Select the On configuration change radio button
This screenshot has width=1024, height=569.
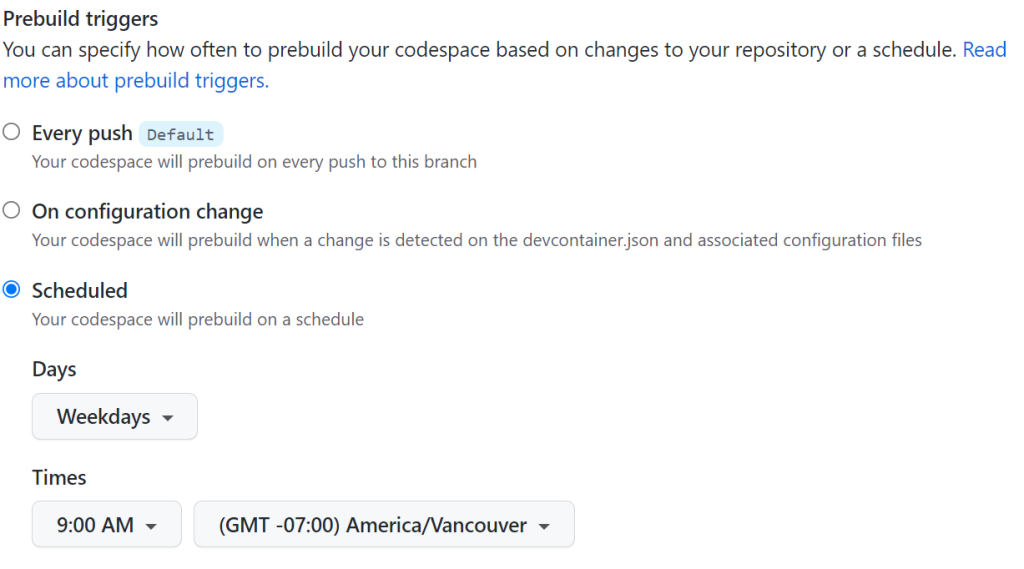(x=11, y=210)
